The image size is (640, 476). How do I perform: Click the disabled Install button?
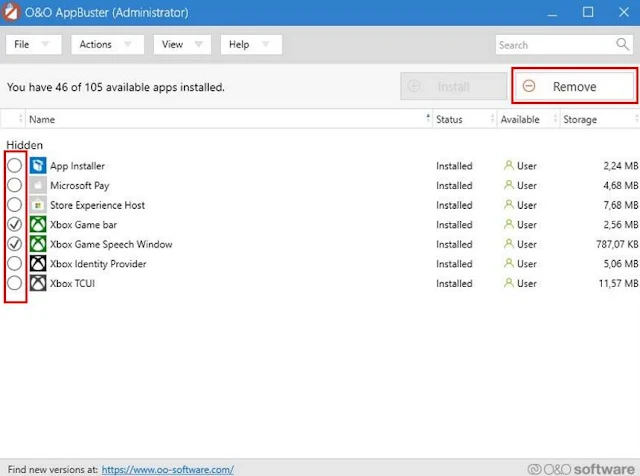click(x=453, y=86)
